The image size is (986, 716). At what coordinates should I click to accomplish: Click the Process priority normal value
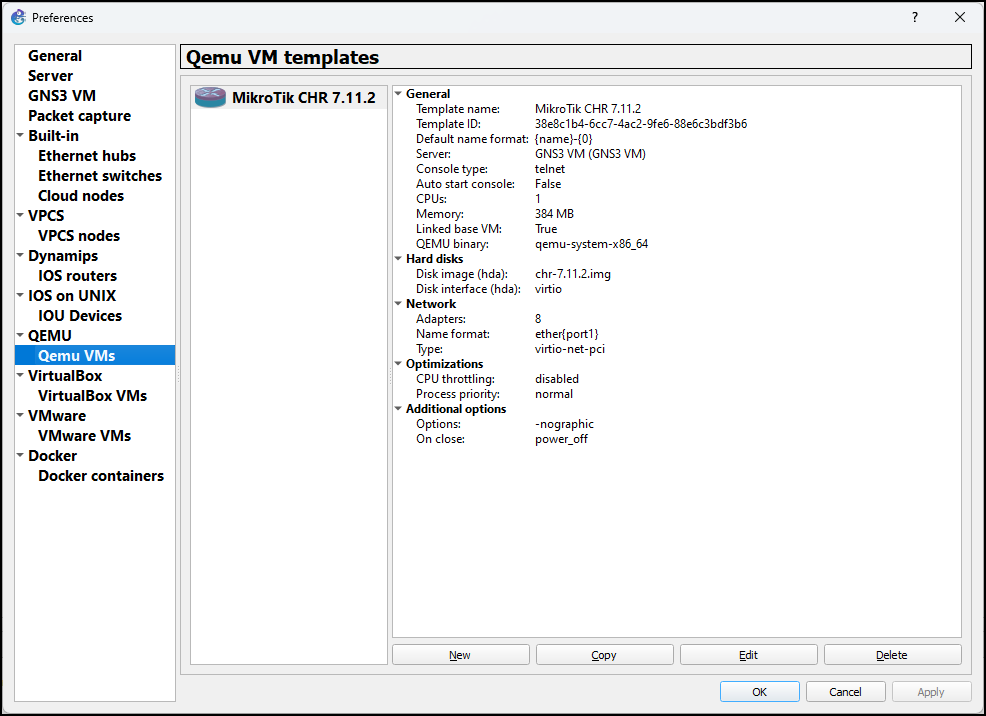(x=553, y=394)
